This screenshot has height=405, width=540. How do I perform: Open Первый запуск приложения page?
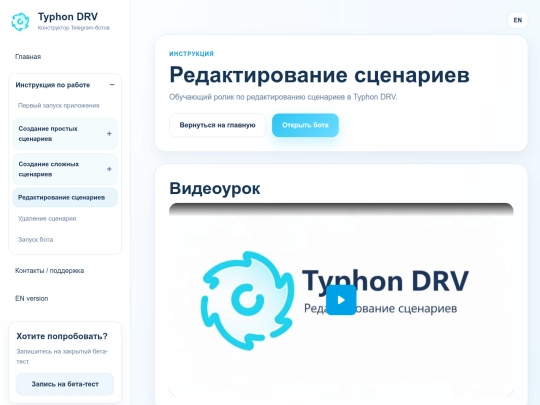pyautogui.click(x=59, y=105)
